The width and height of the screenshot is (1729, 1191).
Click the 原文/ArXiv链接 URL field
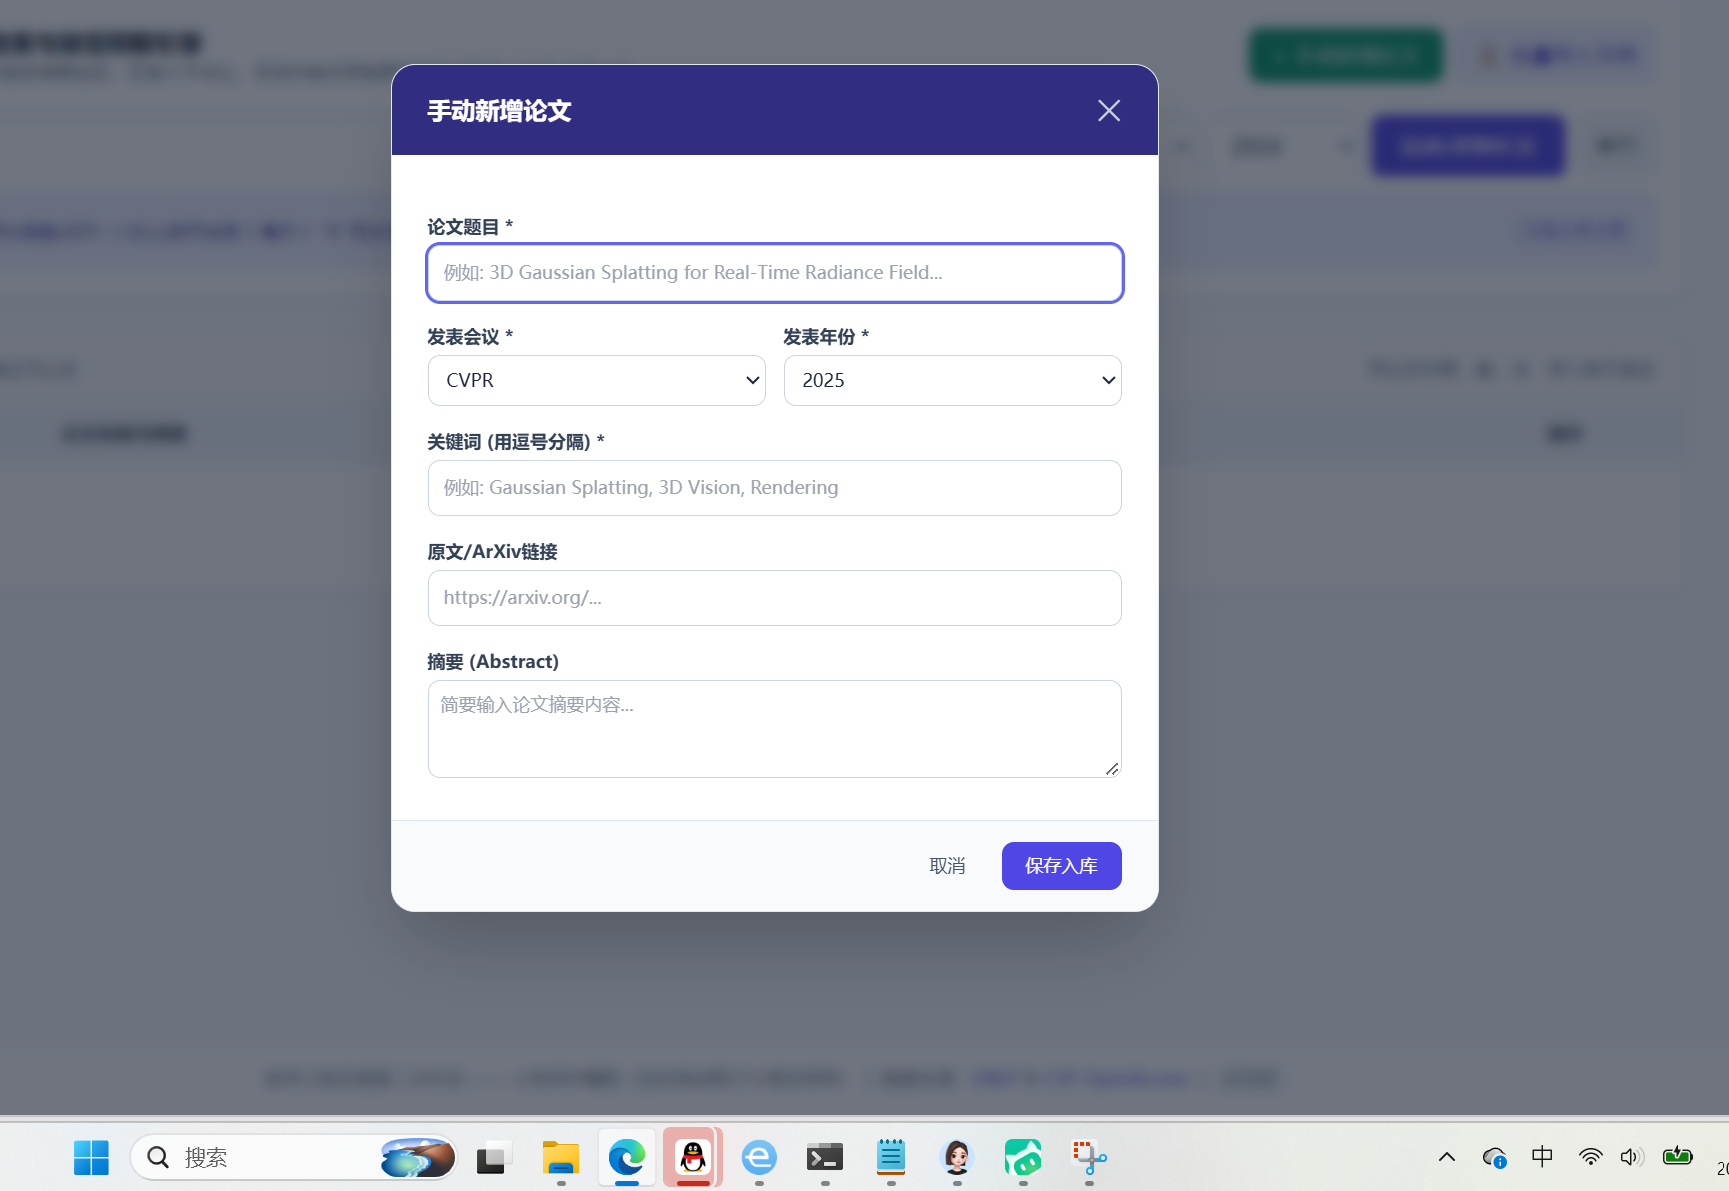(x=774, y=598)
